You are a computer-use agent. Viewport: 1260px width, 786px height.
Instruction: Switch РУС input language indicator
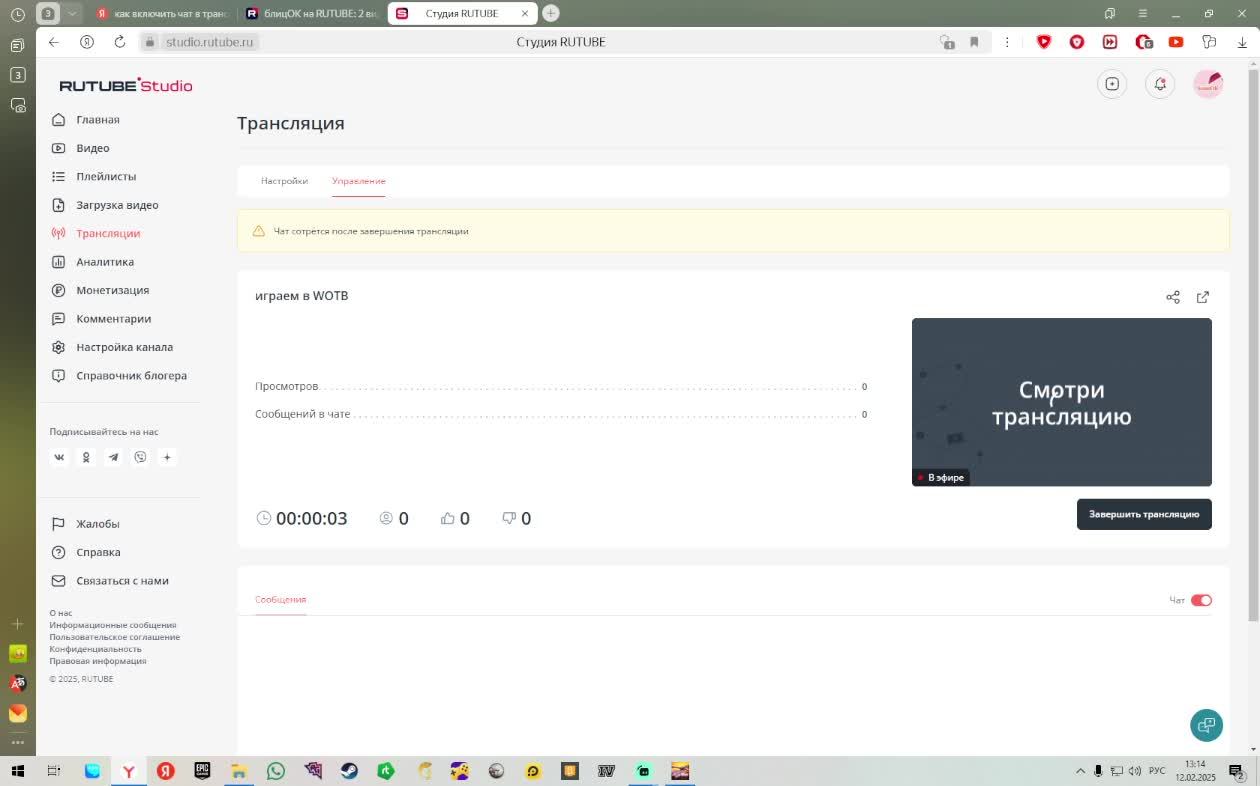pos(1157,771)
